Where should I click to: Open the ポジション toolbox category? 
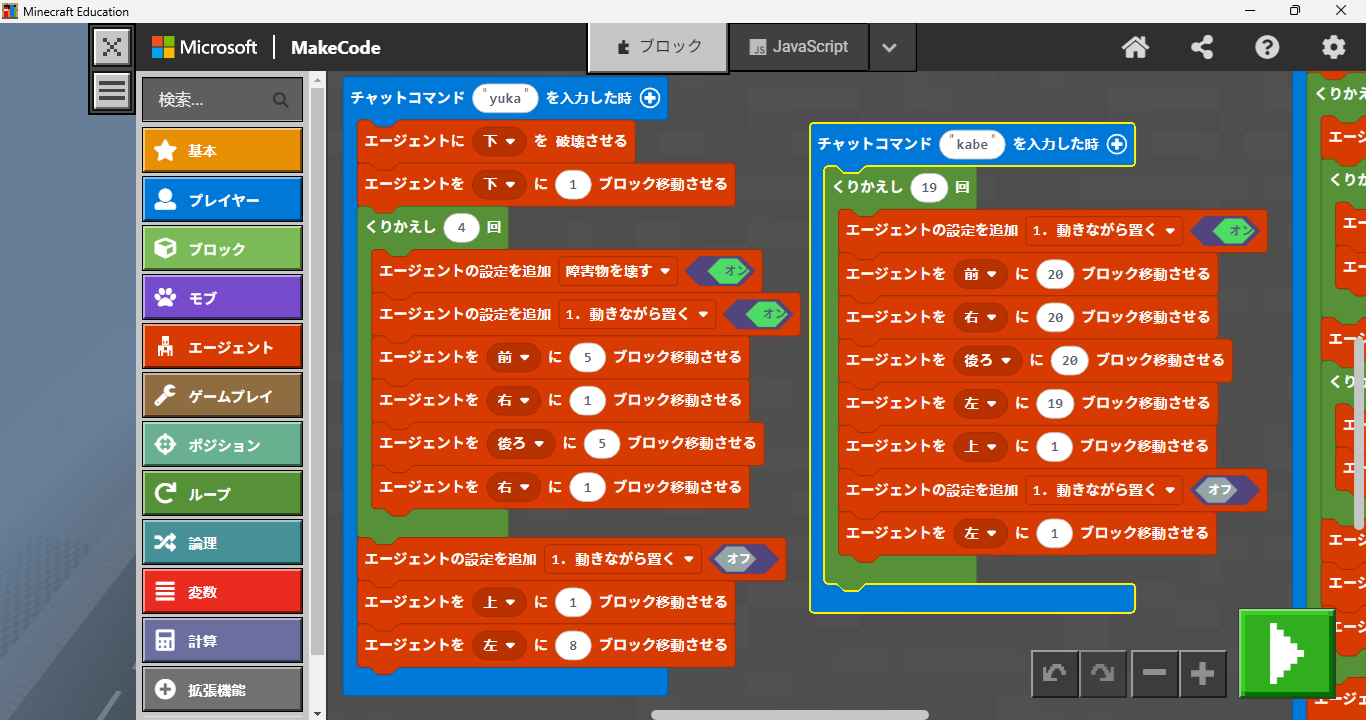coord(222,444)
